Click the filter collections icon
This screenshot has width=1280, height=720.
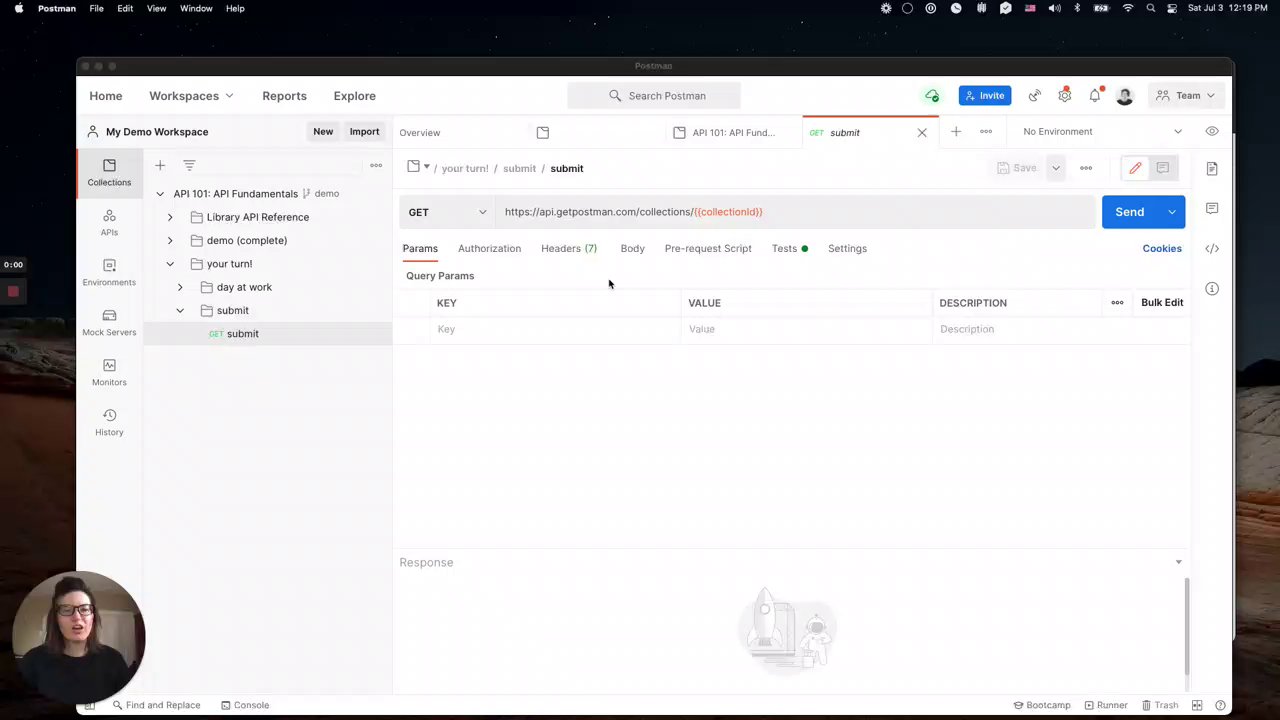tap(189, 165)
